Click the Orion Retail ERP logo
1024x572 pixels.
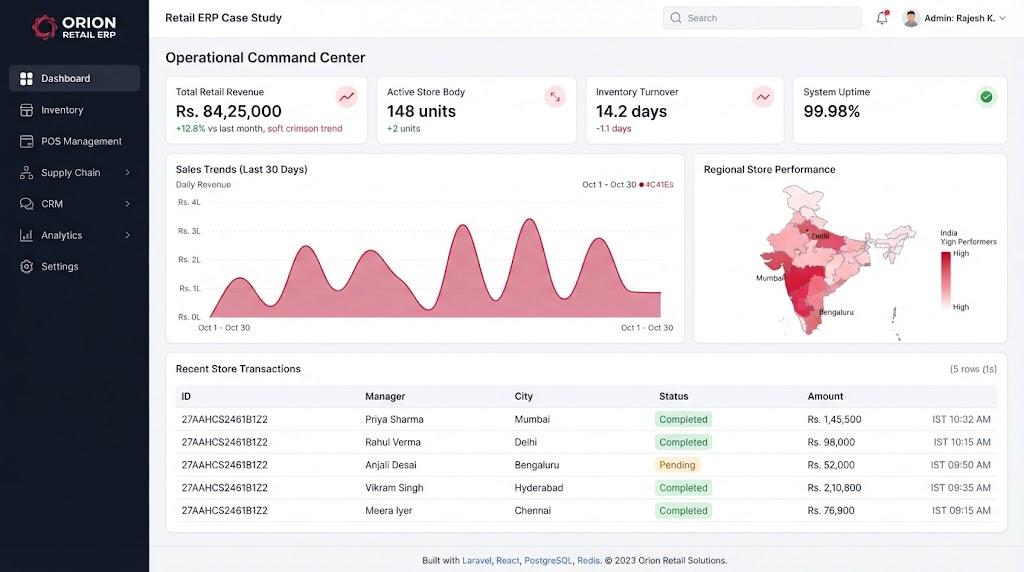[74, 27]
